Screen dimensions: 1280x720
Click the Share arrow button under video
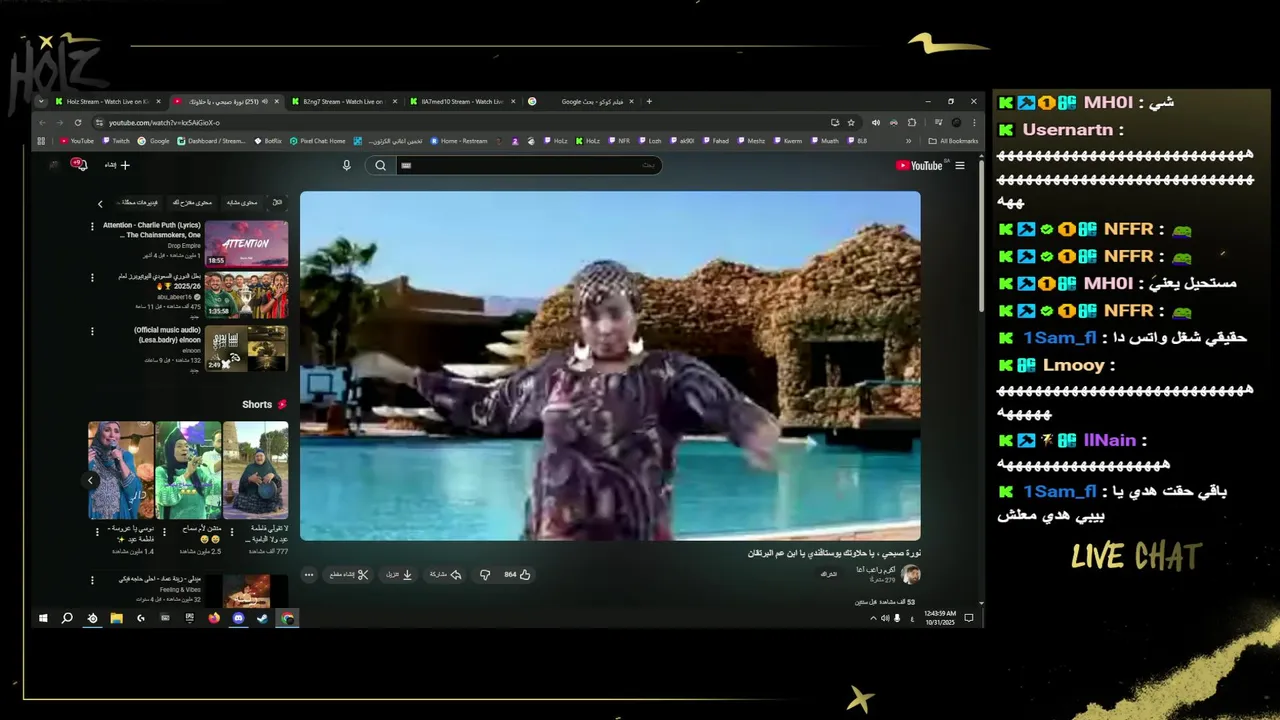coord(445,575)
